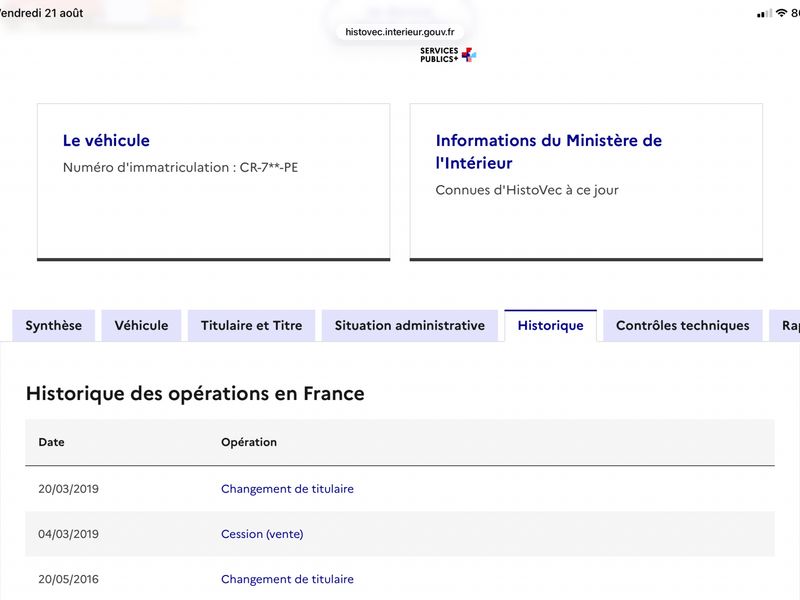Screen dimensions: 800x600
Task: Click the date 04/03/2019
Action: tap(68, 534)
